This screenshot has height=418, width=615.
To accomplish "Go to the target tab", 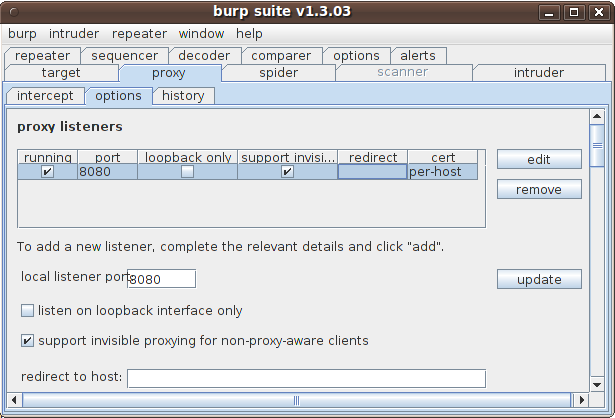I will (61, 73).
